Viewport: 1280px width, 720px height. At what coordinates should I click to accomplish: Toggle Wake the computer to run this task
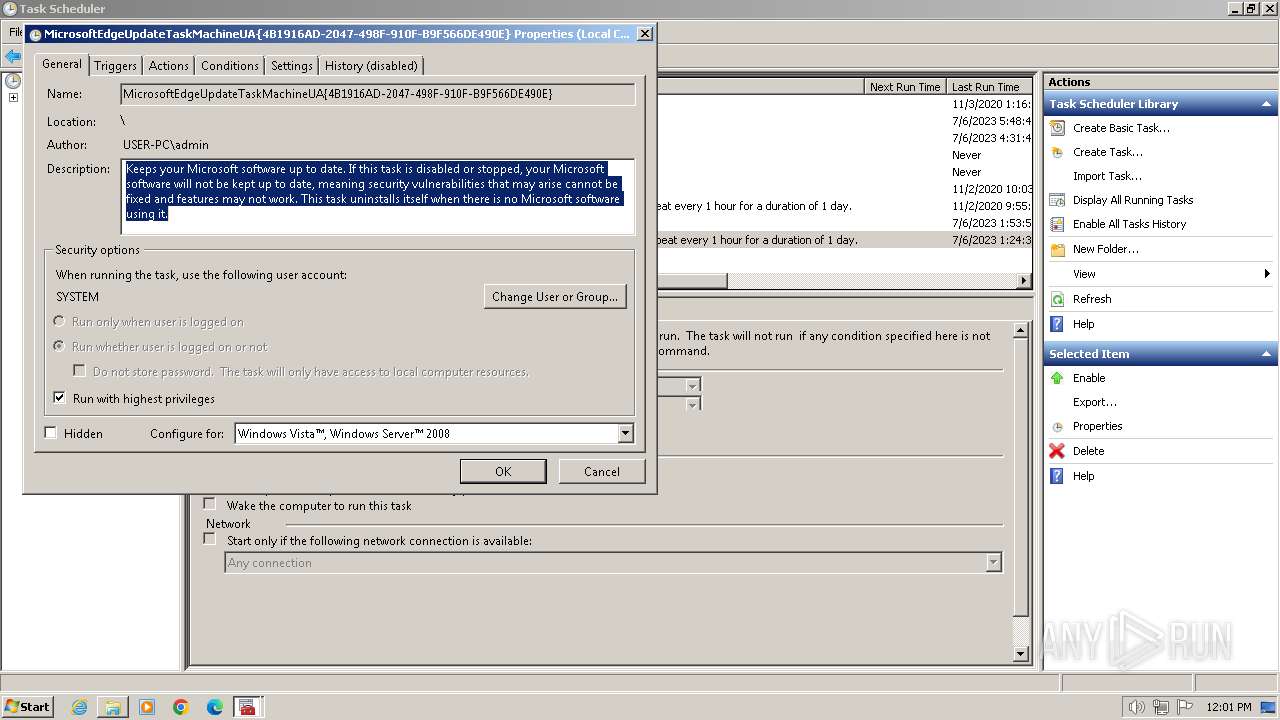point(210,505)
